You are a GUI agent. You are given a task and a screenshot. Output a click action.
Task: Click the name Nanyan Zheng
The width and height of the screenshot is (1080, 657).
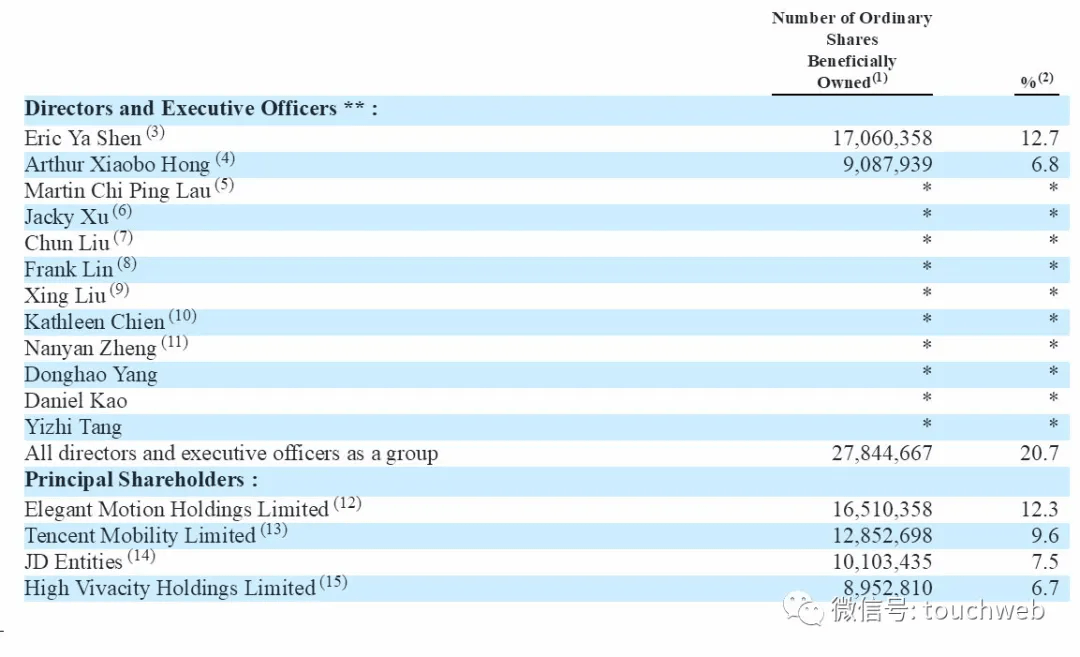[90, 348]
